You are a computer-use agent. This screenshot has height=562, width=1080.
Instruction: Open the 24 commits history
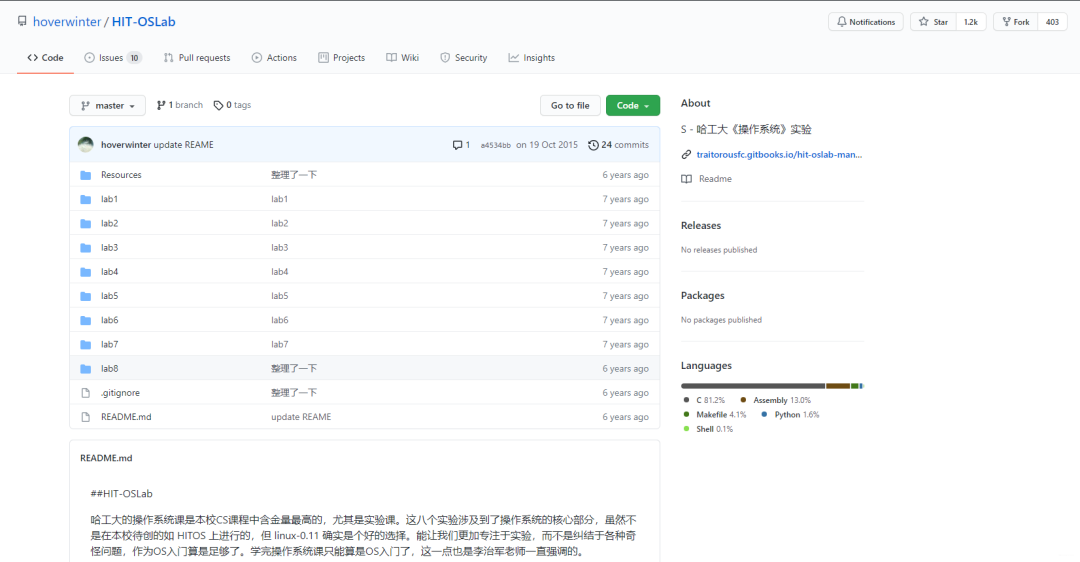tap(619, 145)
